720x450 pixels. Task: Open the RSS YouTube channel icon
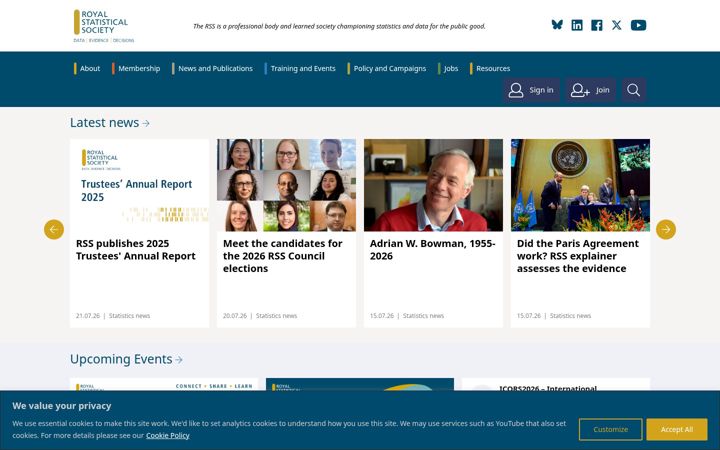point(638,25)
